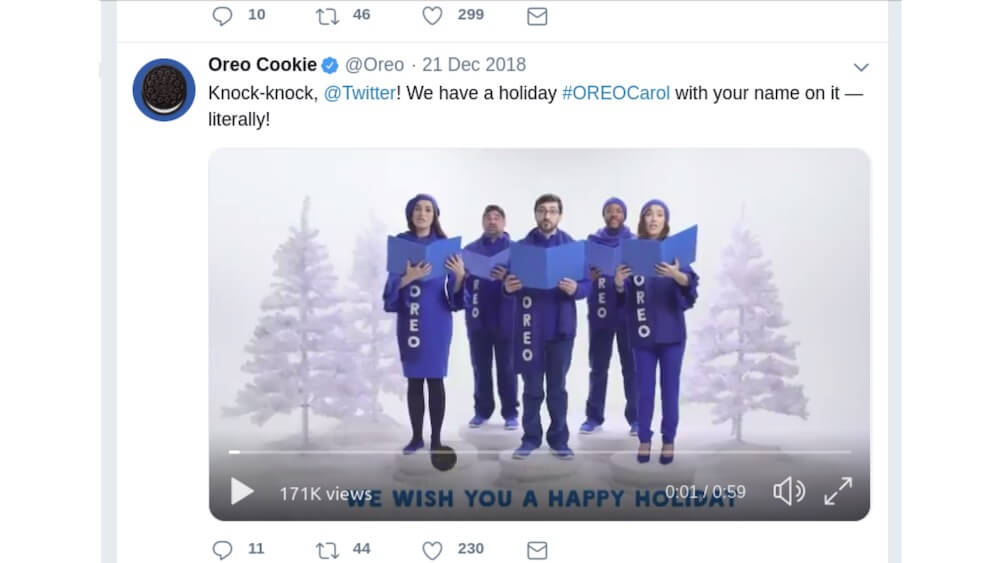The height and width of the screenshot is (563, 1000).
Task: Open the Oreo Cookie profile name
Action: coord(262,65)
